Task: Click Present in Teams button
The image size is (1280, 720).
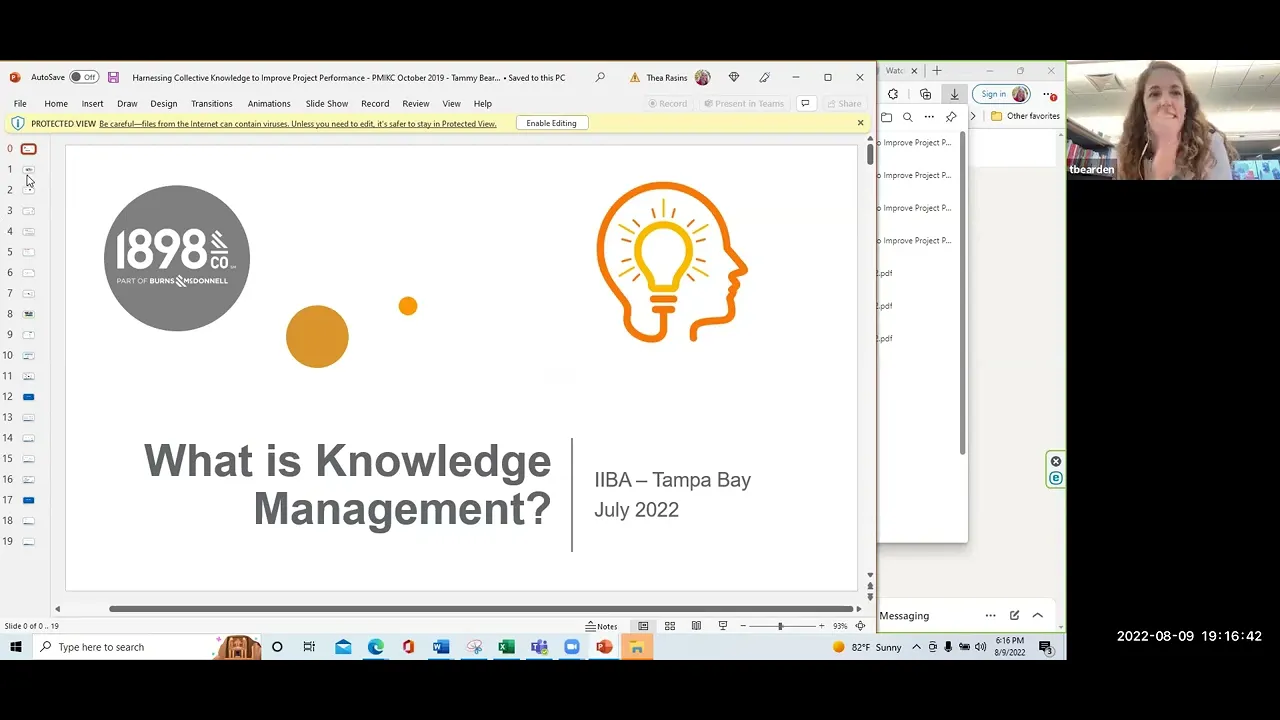Action: pyautogui.click(x=744, y=103)
